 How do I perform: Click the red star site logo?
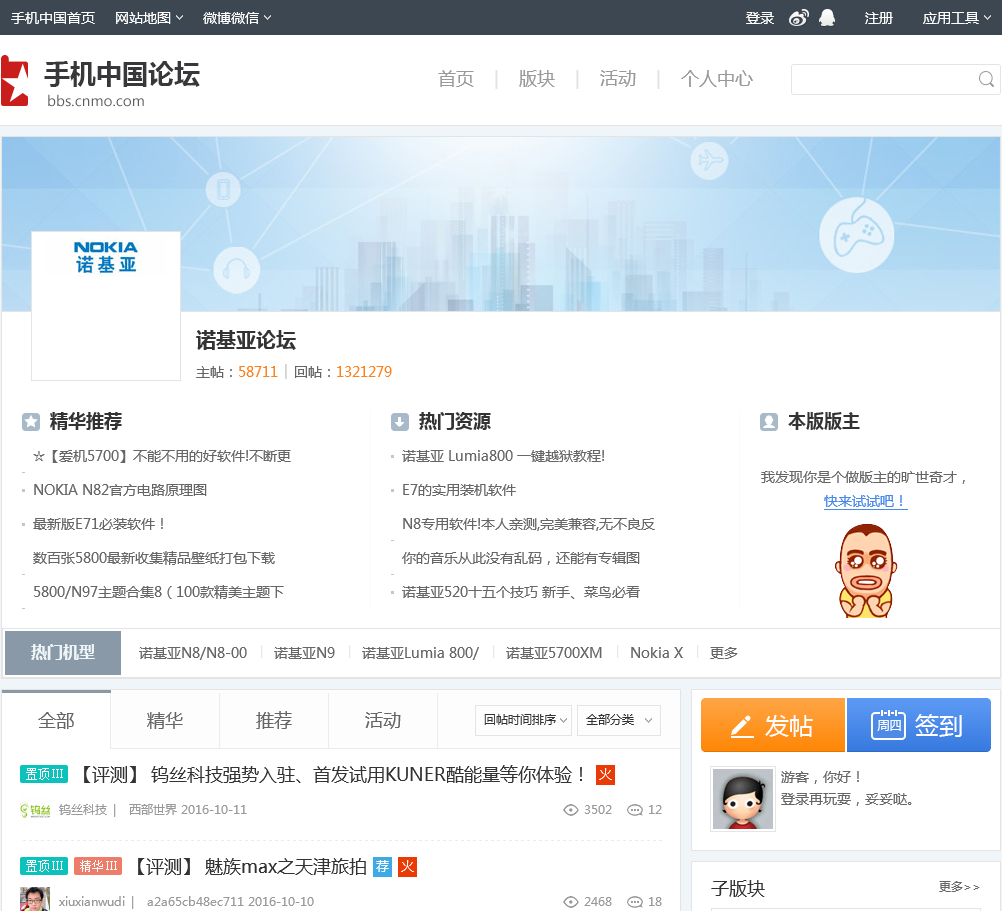click(x=15, y=81)
